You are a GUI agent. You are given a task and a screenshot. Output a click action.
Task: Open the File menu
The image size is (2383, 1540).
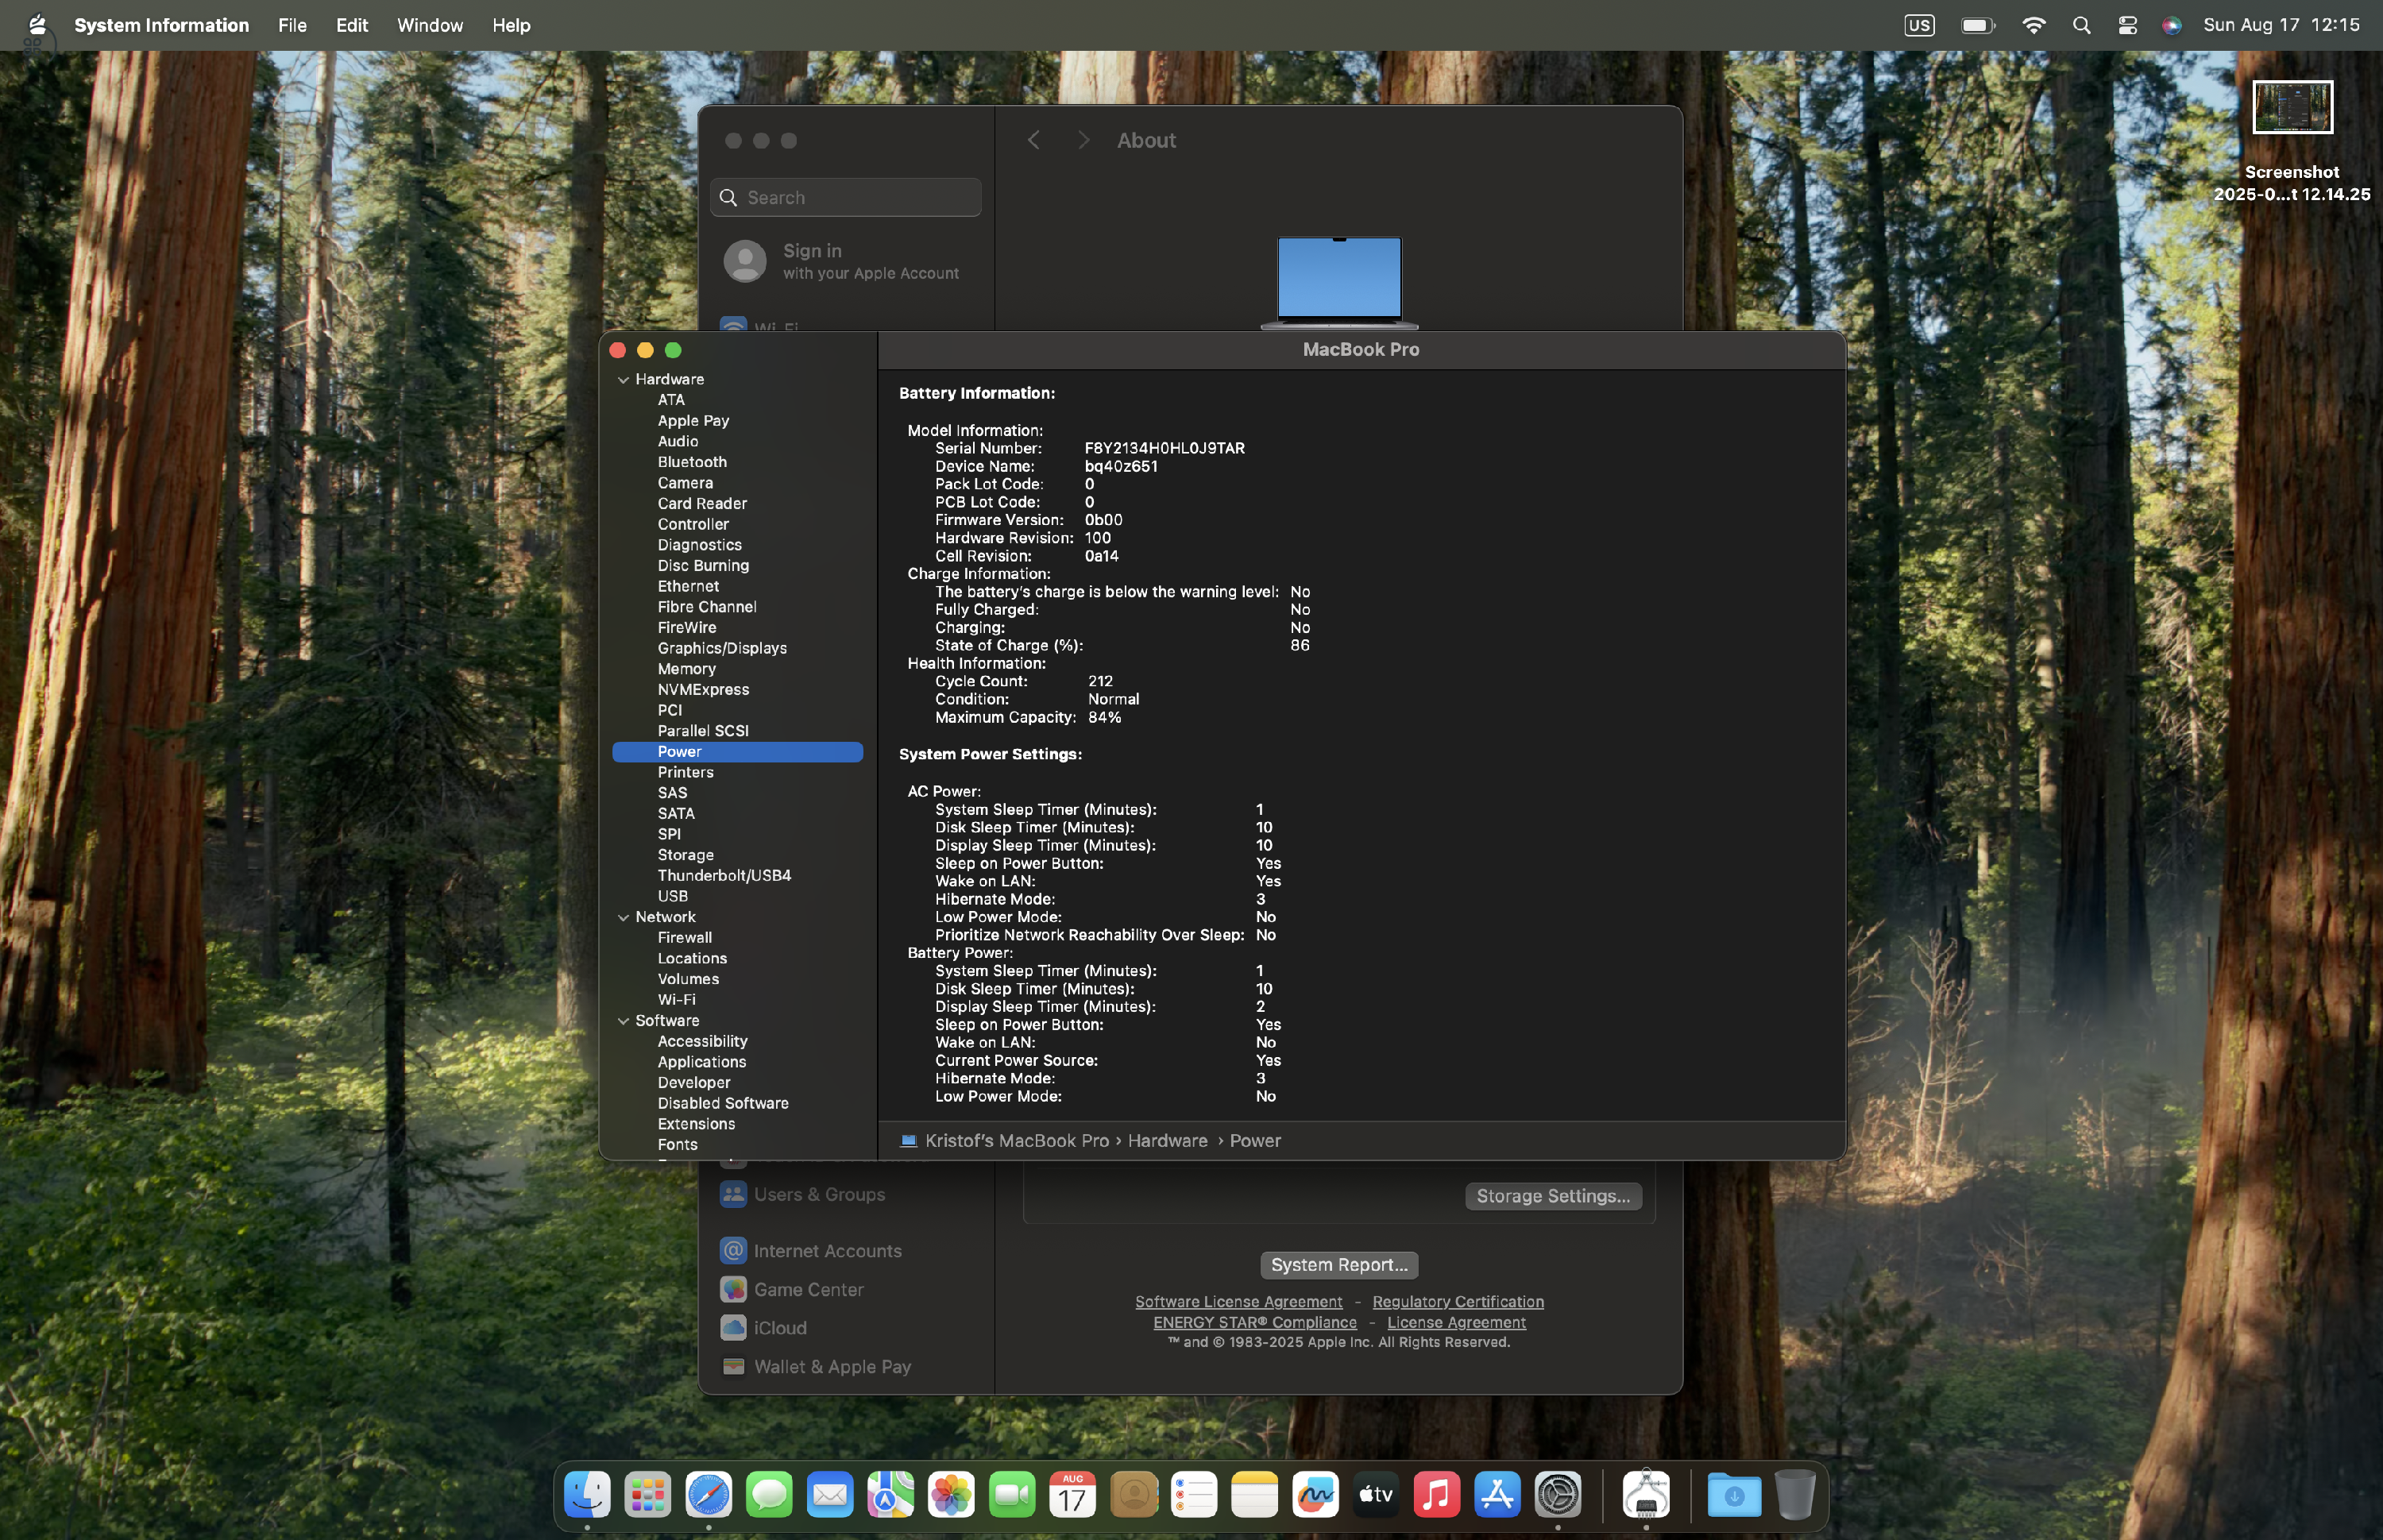point(292,25)
